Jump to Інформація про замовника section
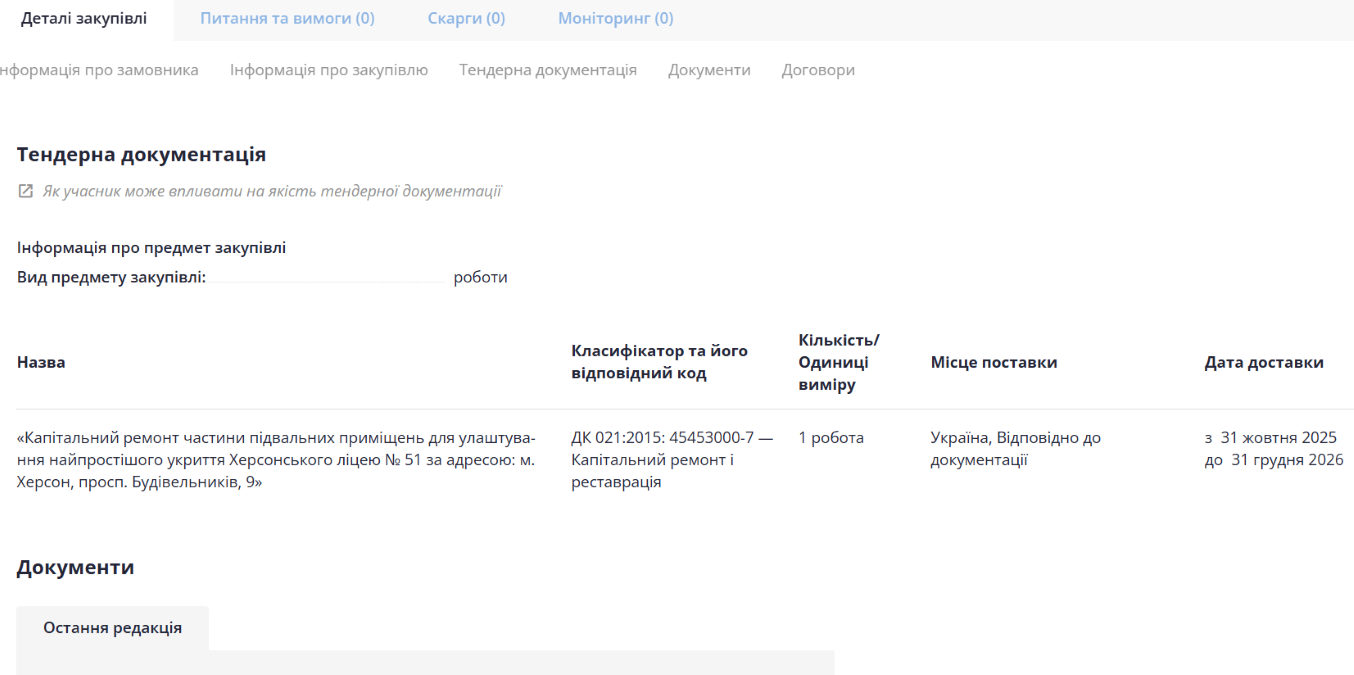 [x=98, y=70]
